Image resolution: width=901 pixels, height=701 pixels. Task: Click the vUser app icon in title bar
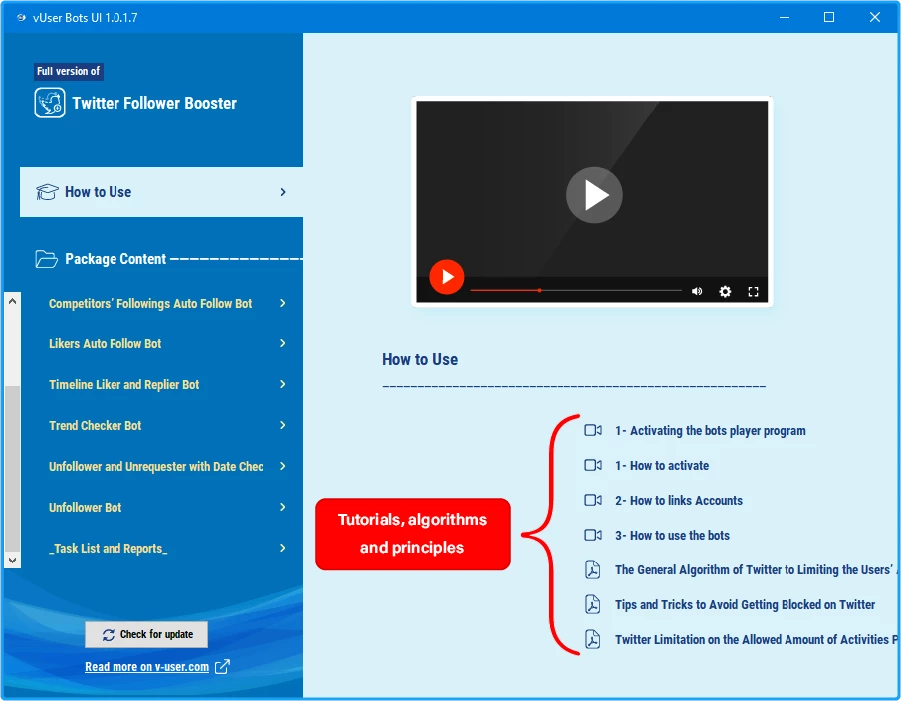pos(21,17)
